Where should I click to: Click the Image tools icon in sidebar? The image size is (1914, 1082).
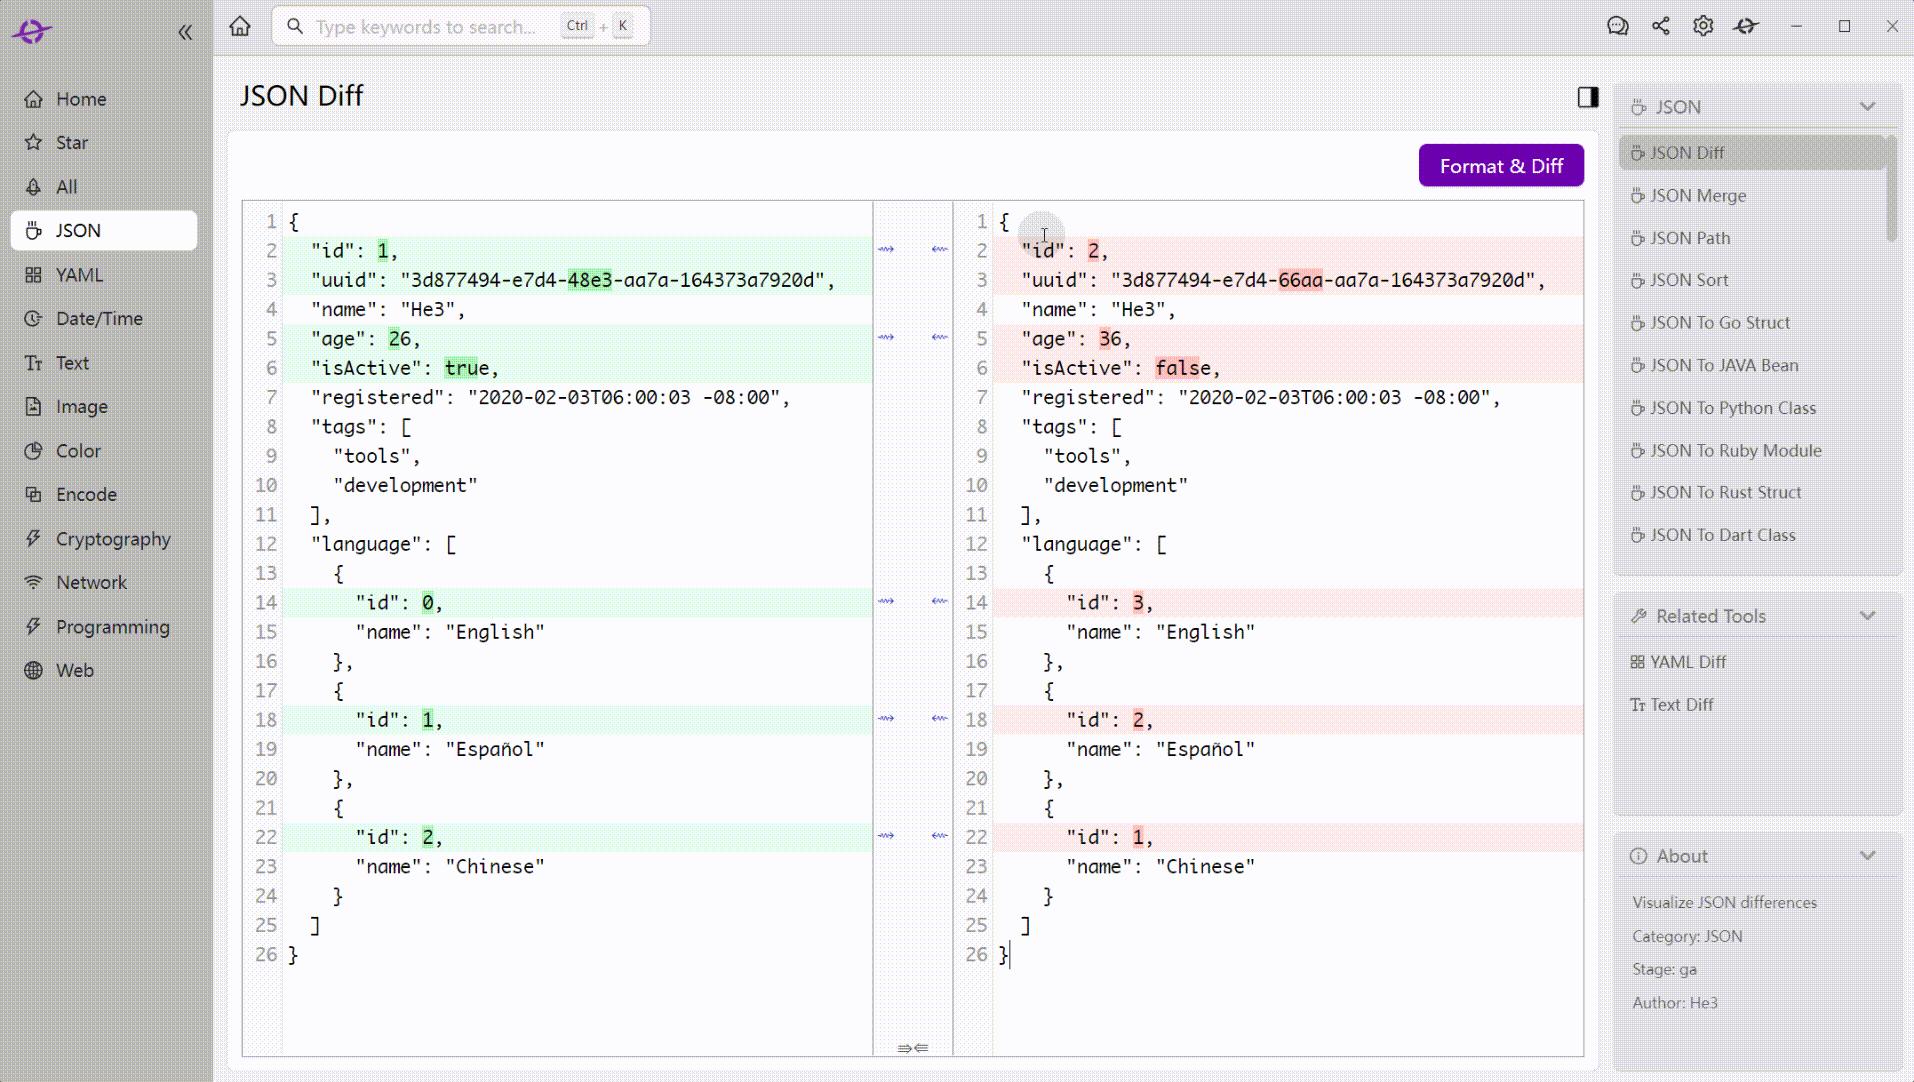click(x=34, y=406)
